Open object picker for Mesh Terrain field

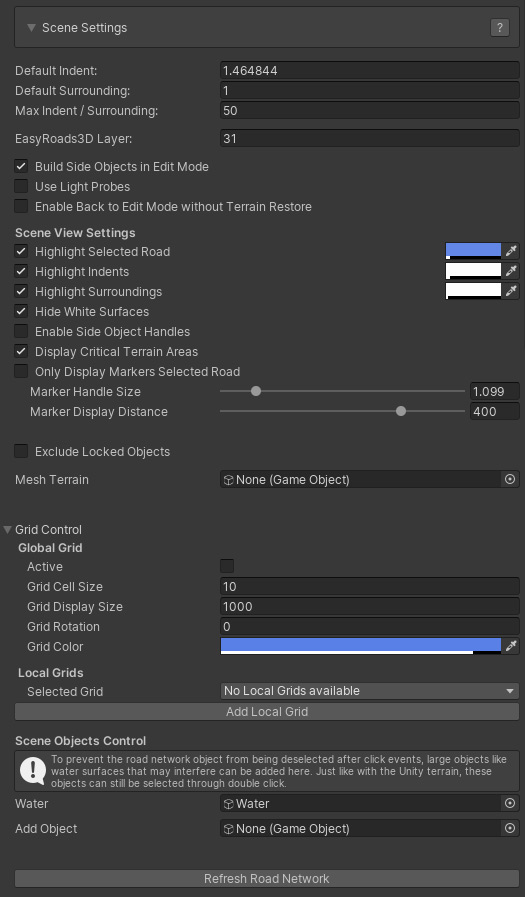[510, 479]
